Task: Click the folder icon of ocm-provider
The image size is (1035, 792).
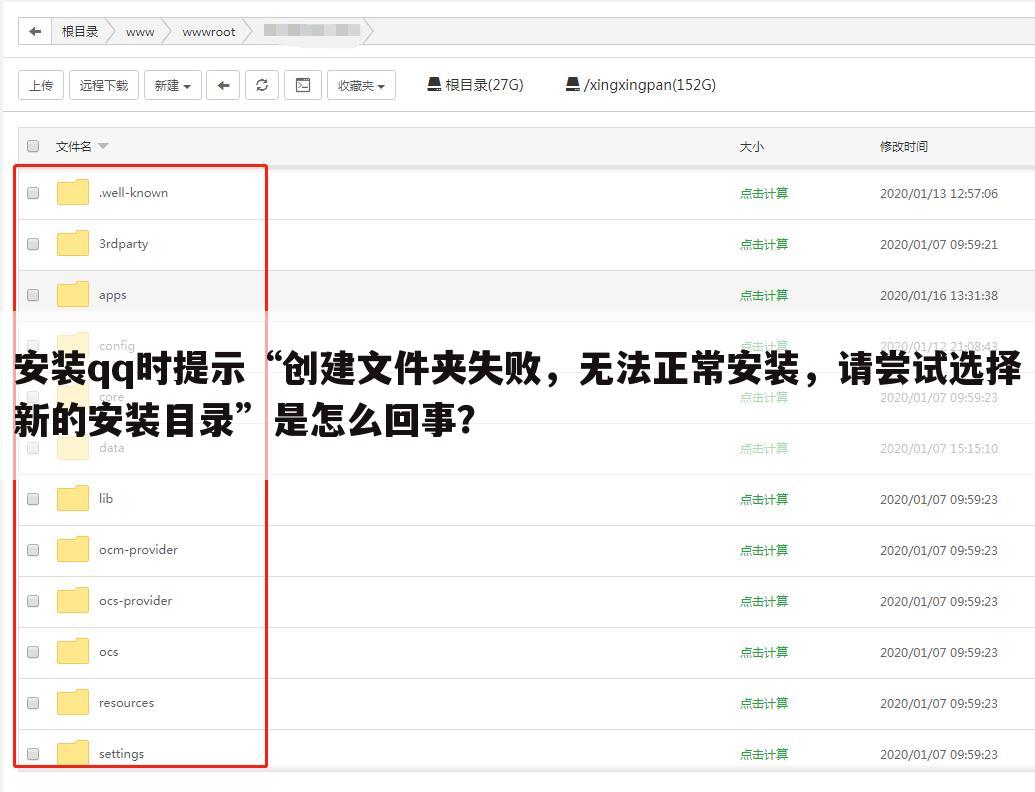Action: pyautogui.click(x=73, y=549)
